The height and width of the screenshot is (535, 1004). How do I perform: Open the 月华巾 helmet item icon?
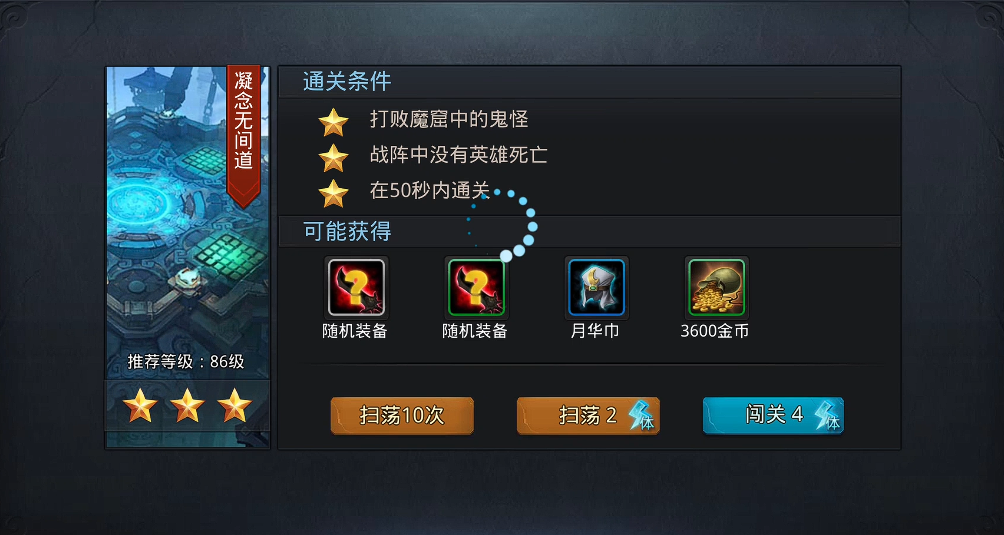tap(596, 287)
